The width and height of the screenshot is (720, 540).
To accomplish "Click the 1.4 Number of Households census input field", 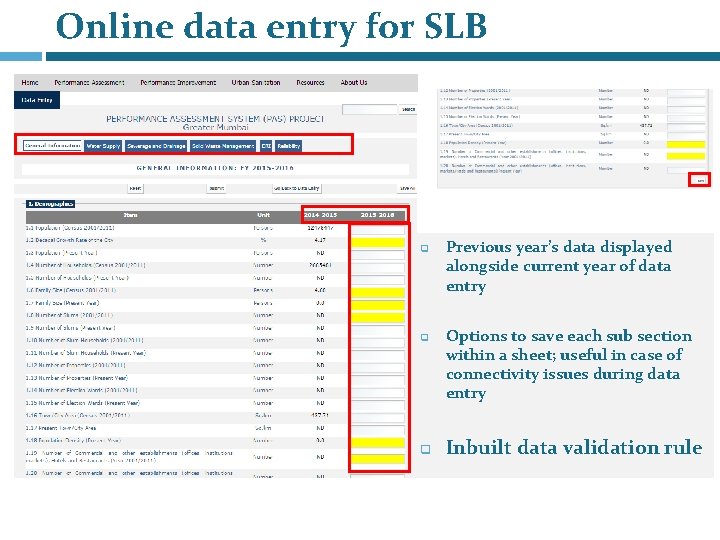I will (377, 267).
